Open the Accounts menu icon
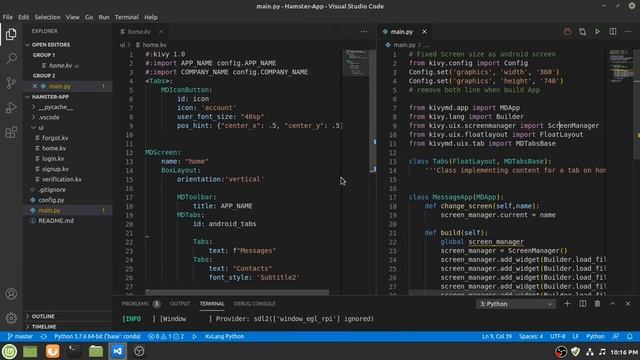This screenshot has width=640, height=360. click(x=11, y=293)
